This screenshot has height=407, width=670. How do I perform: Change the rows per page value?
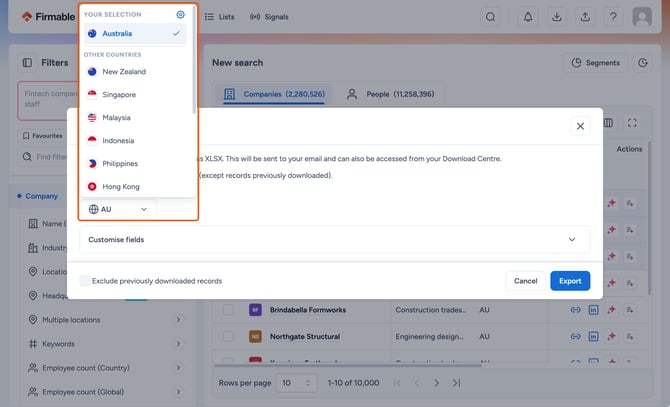pos(297,383)
